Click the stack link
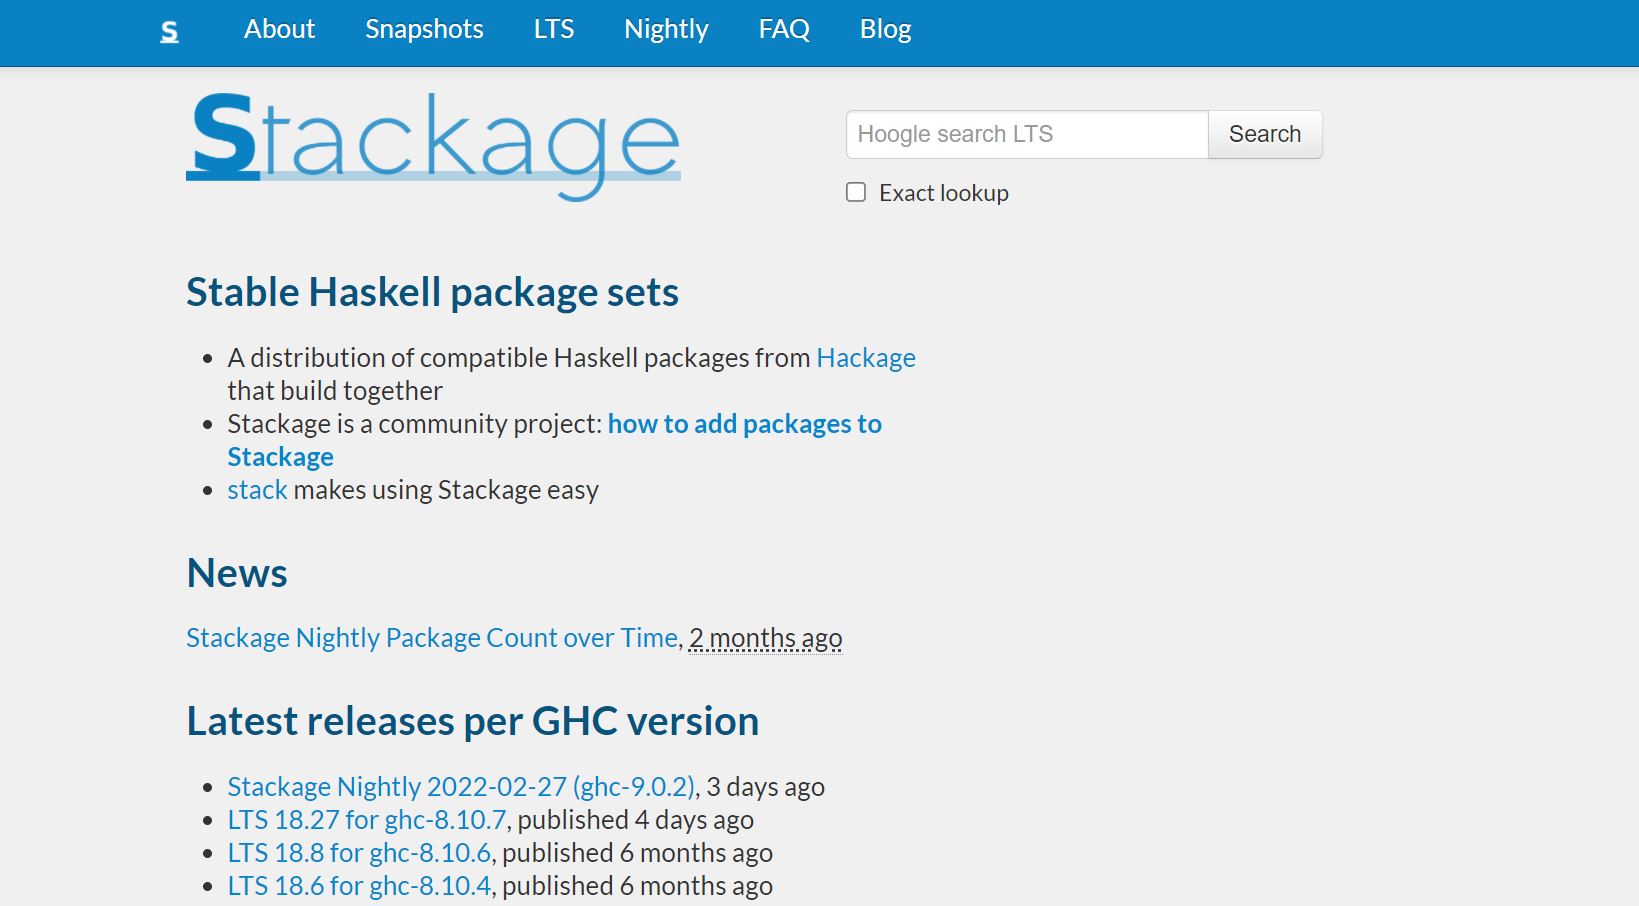Viewport: 1639px width, 906px height. (256, 490)
